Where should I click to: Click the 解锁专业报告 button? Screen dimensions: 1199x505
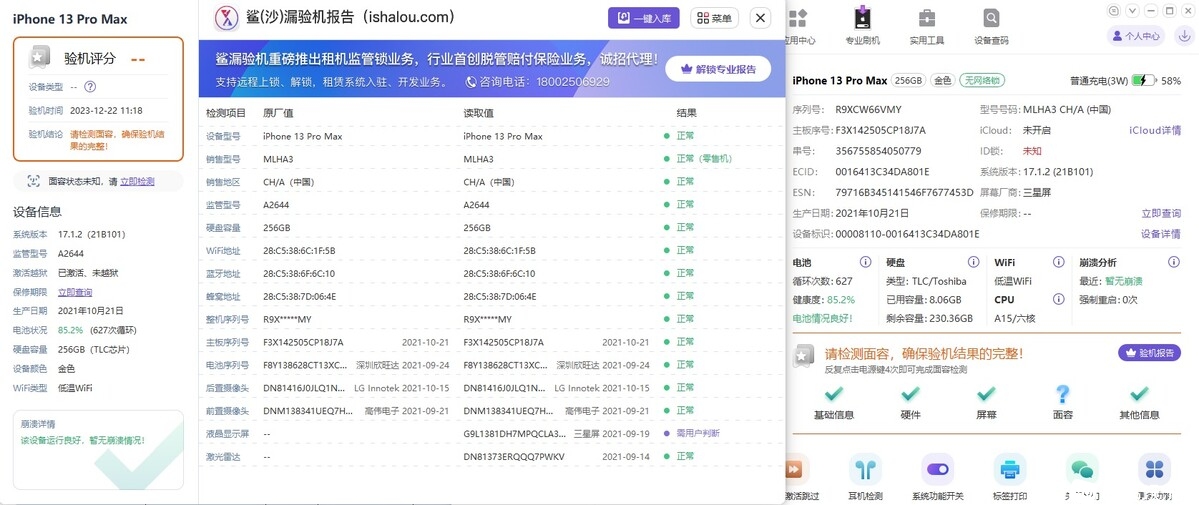coord(717,69)
